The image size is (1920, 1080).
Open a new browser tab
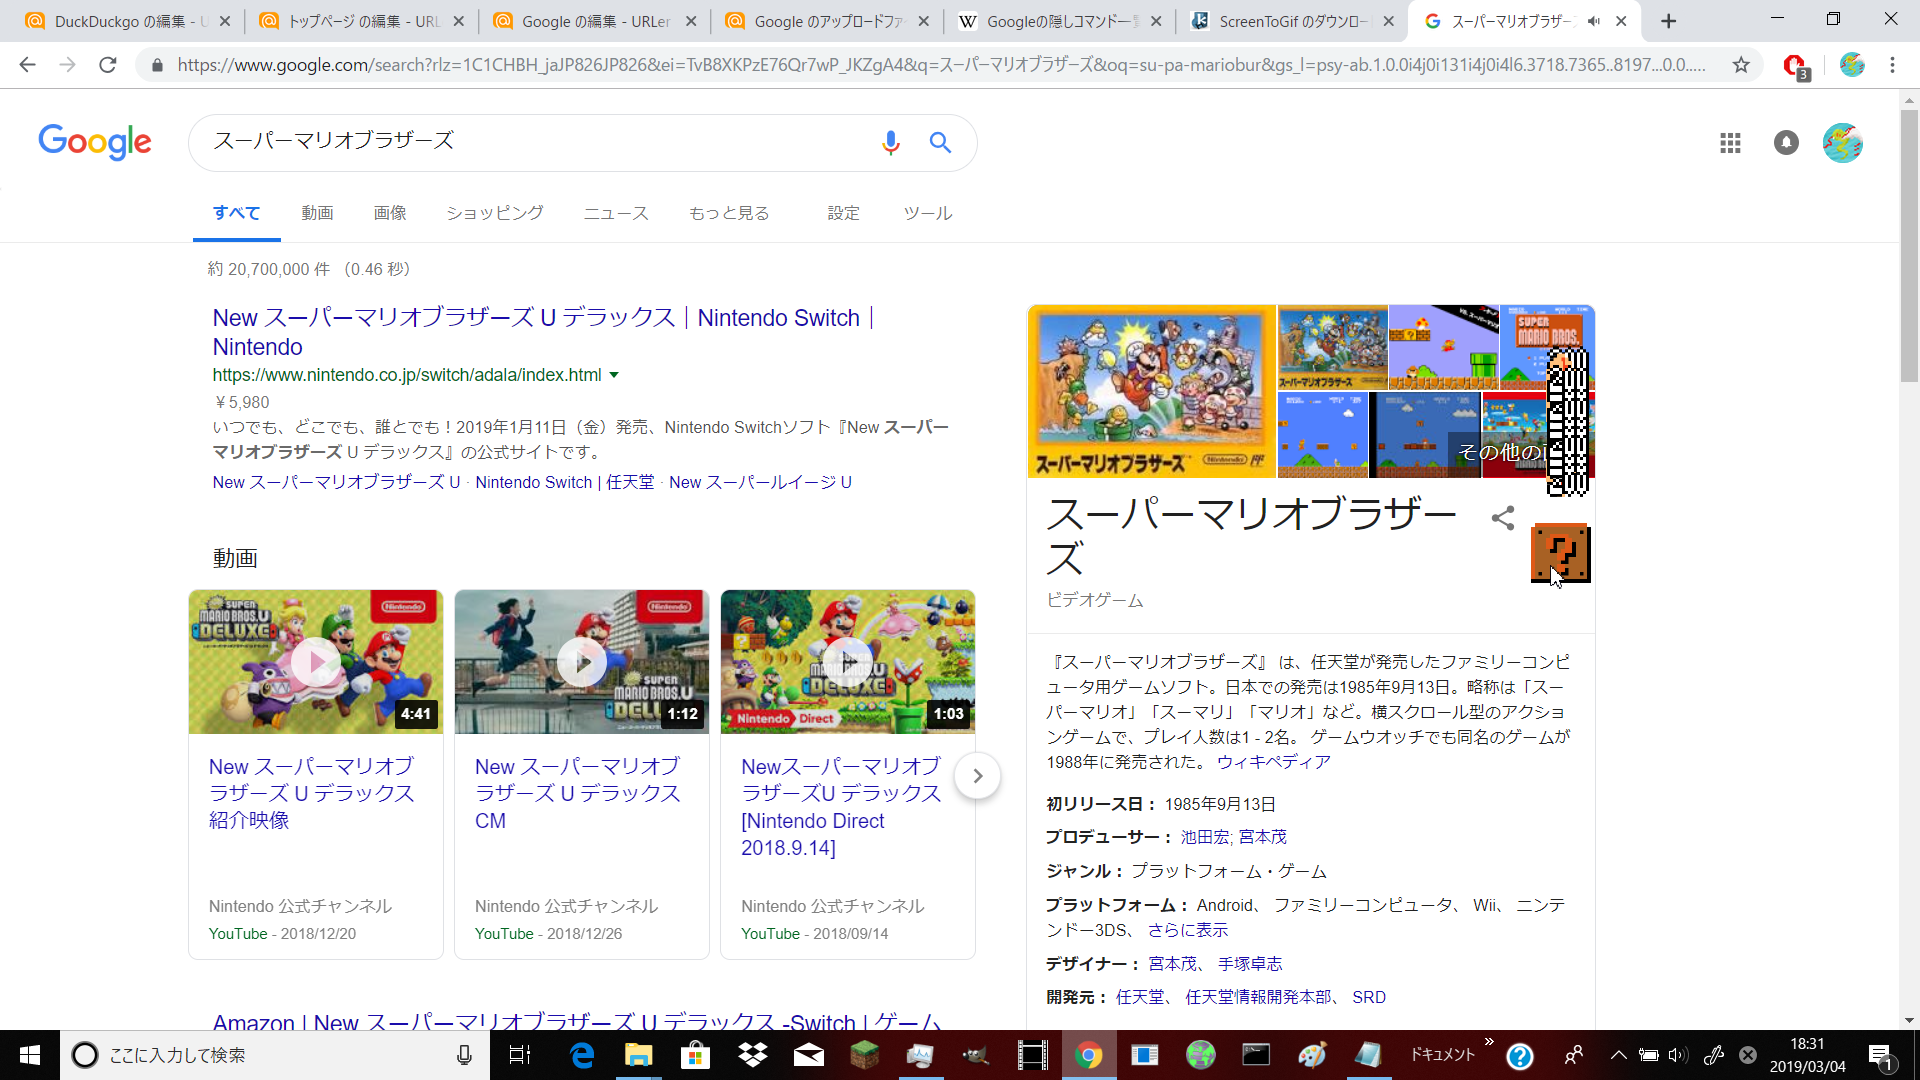[x=1668, y=21]
